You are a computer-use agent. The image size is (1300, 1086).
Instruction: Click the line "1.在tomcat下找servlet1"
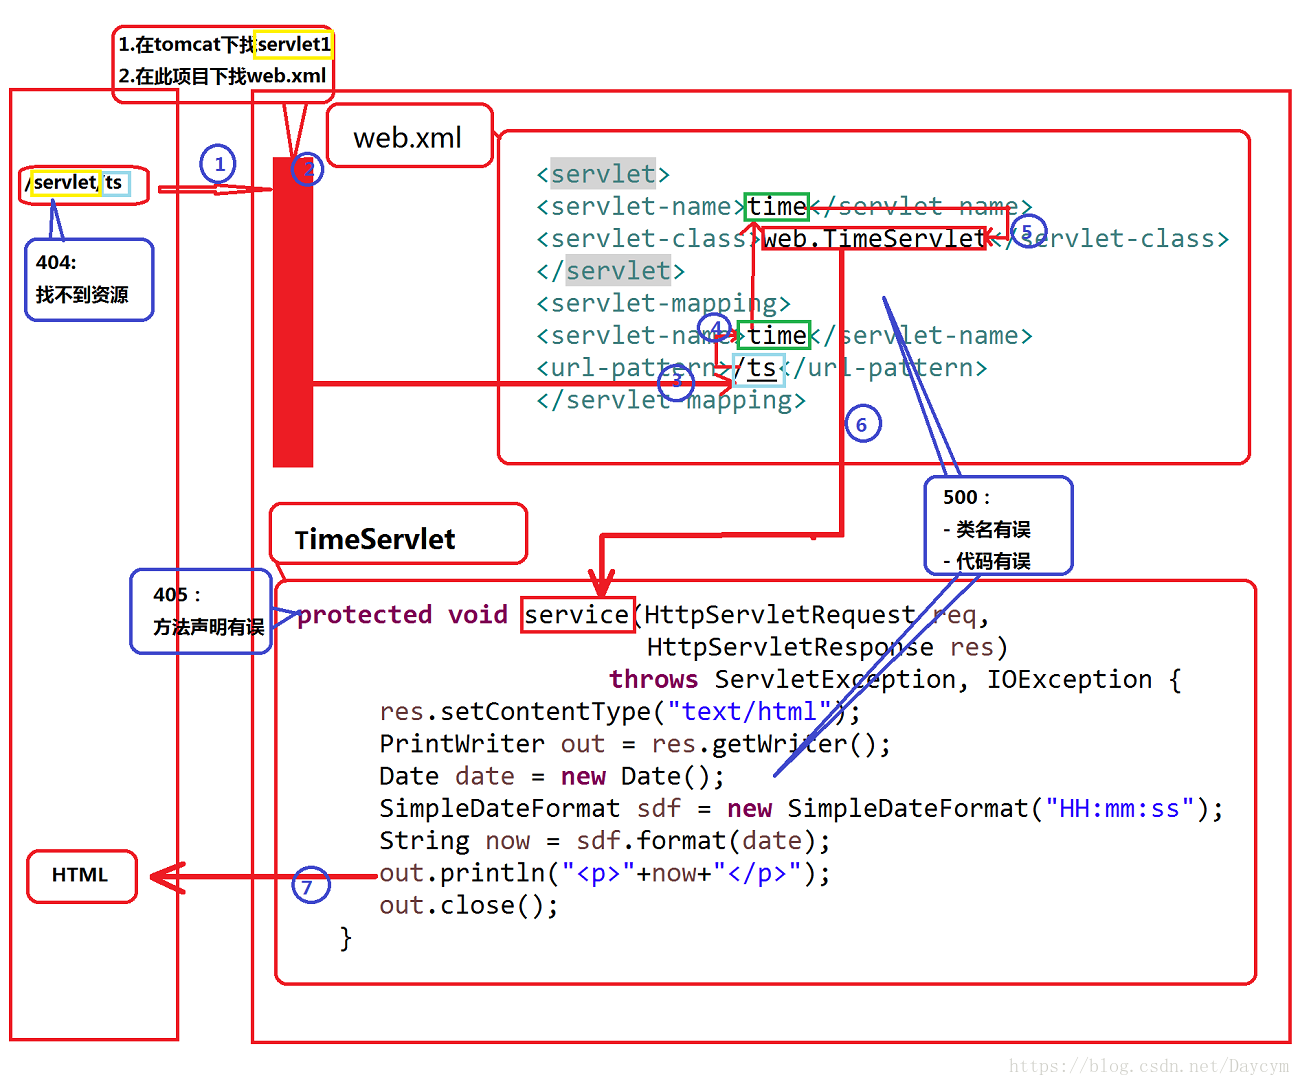pyautogui.click(x=225, y=44)
